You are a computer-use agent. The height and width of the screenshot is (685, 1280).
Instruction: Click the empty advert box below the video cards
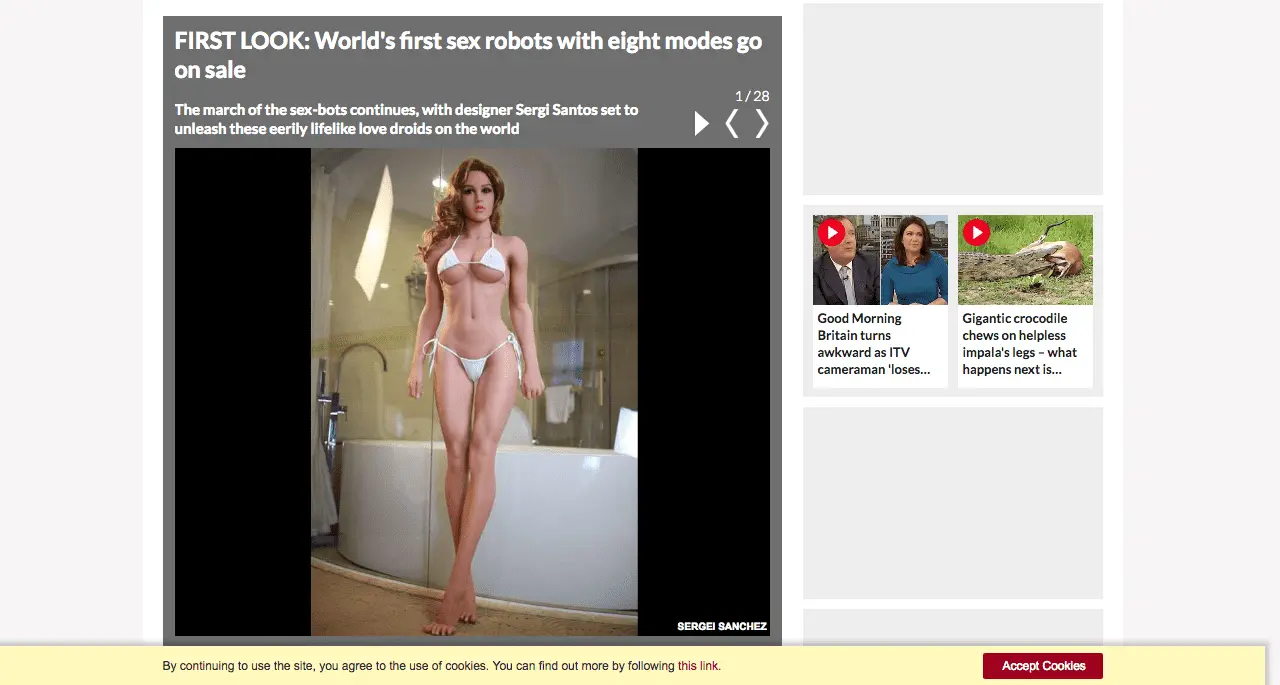(x=952, y=502)
